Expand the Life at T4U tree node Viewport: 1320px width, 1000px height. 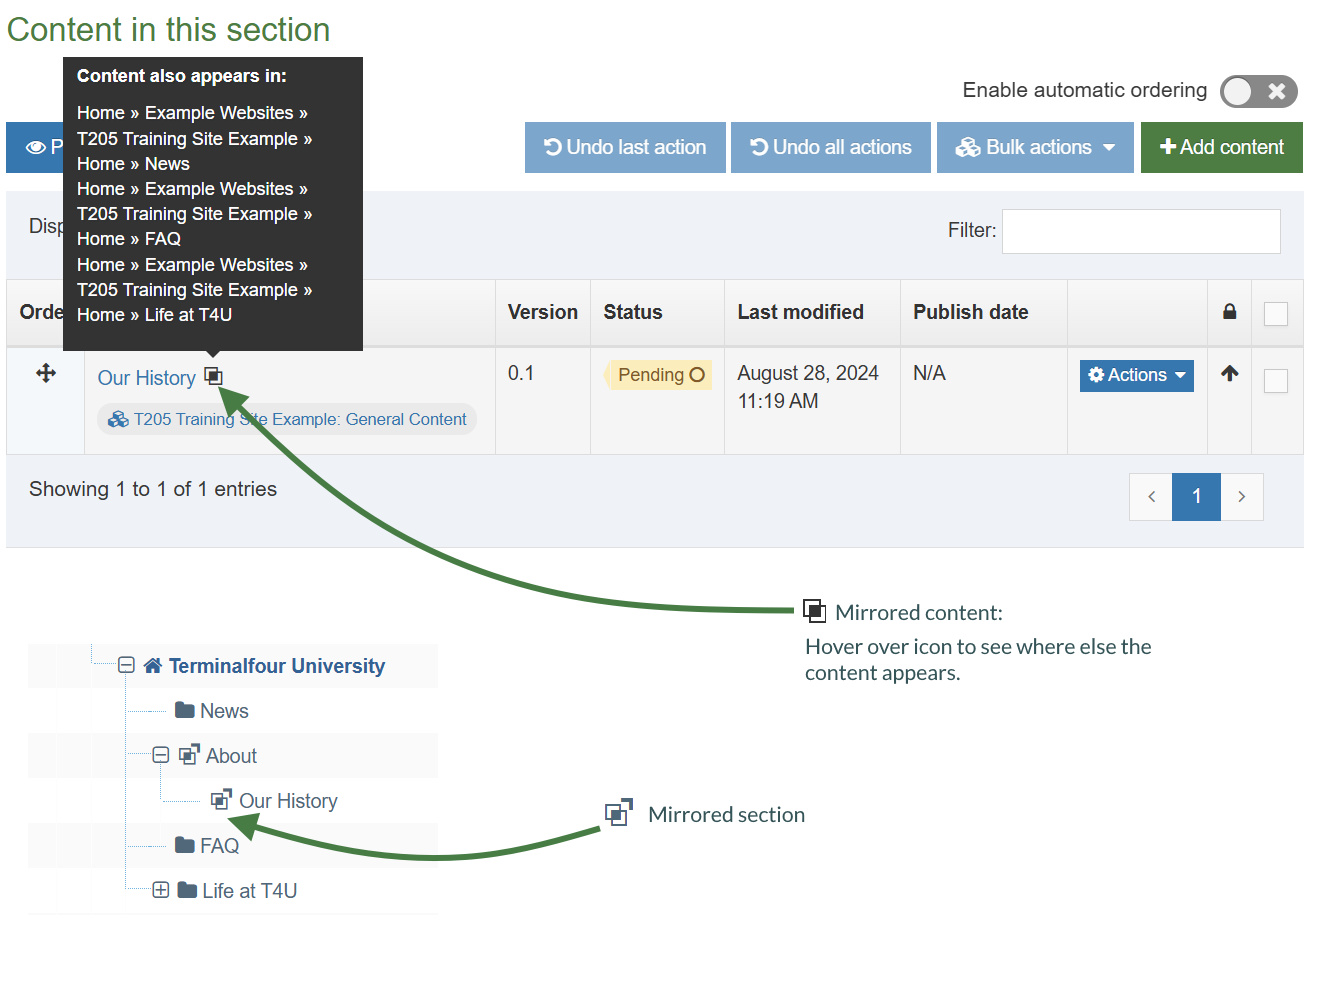[x=160, y=890]
